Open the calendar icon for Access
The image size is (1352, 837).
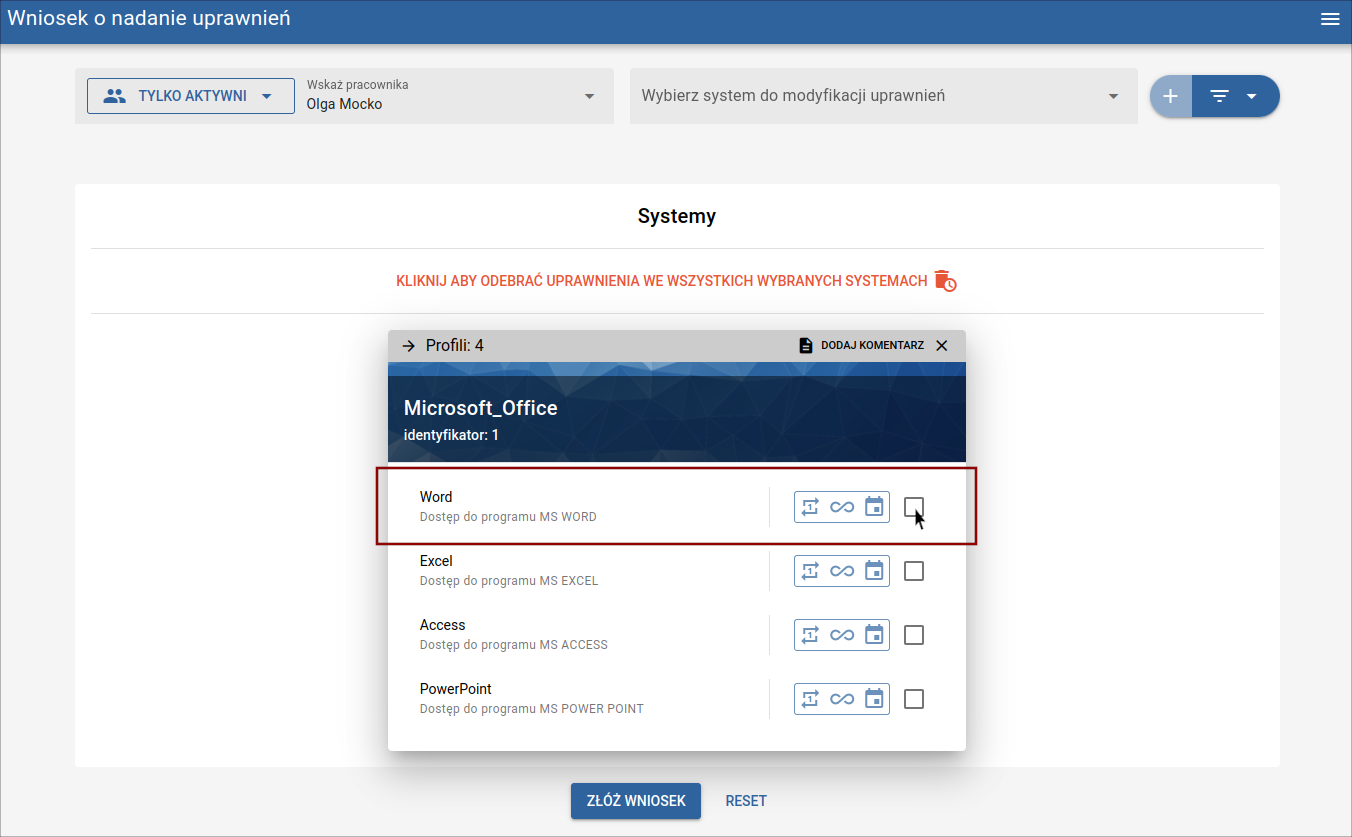click(874, 635)
